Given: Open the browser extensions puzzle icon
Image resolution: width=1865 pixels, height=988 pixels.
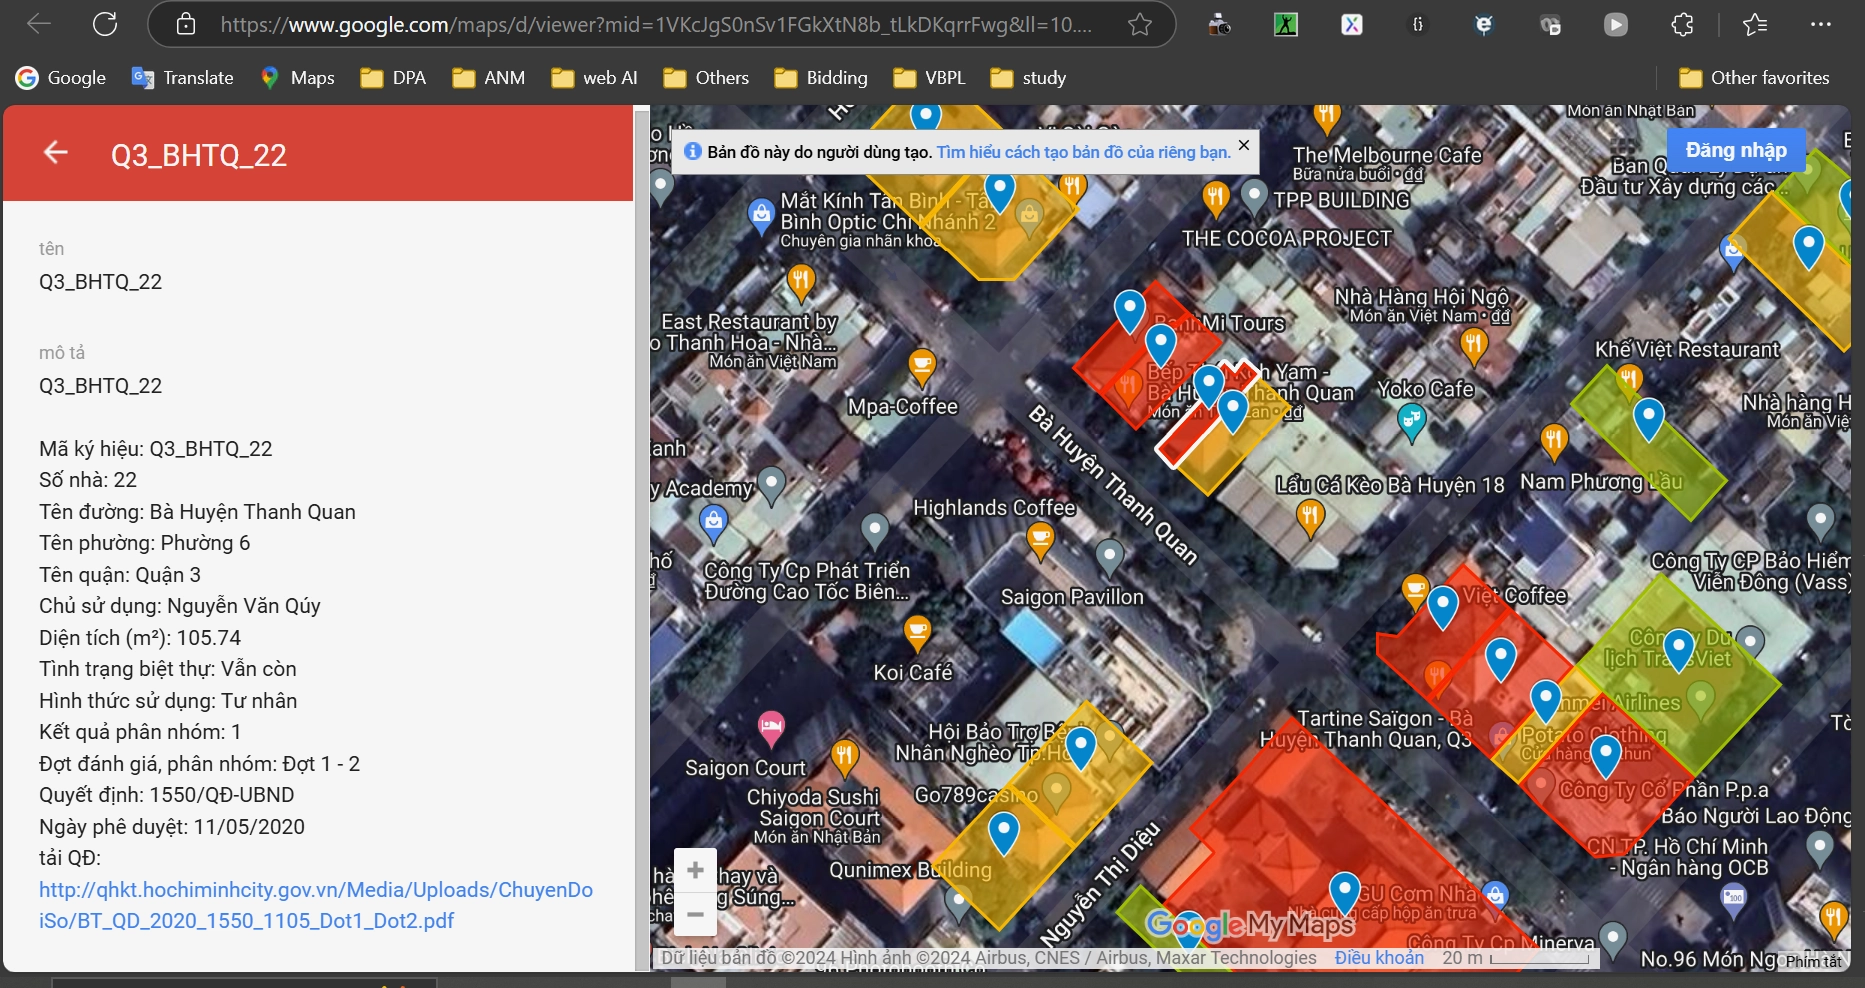Looking at the screenshot, I should 1683,24.
